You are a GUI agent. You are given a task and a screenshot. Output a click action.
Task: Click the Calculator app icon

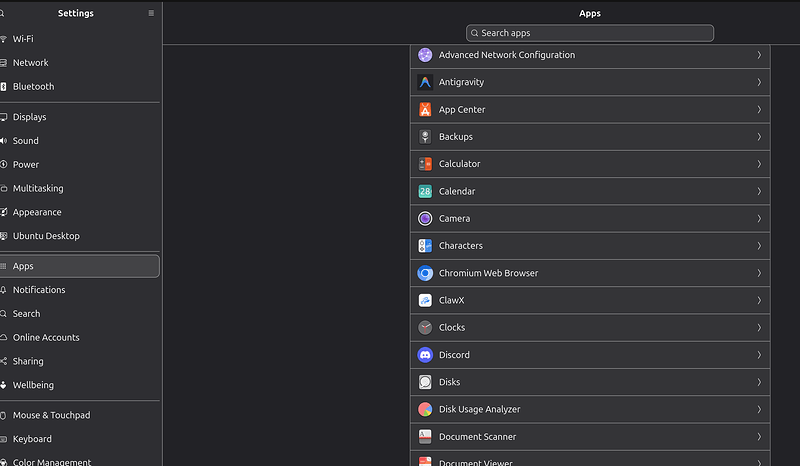point(425,164)
